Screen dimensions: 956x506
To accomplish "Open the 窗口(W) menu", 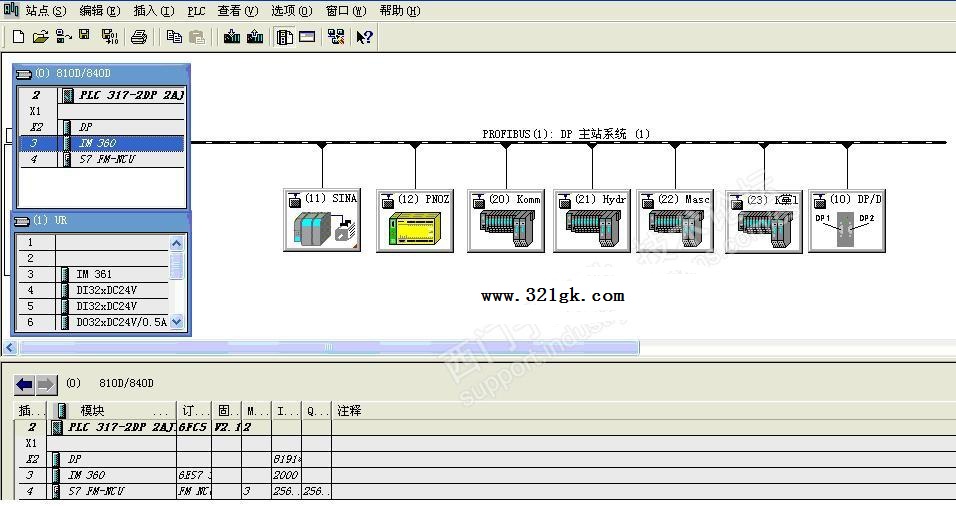I will tap(346, 10).
